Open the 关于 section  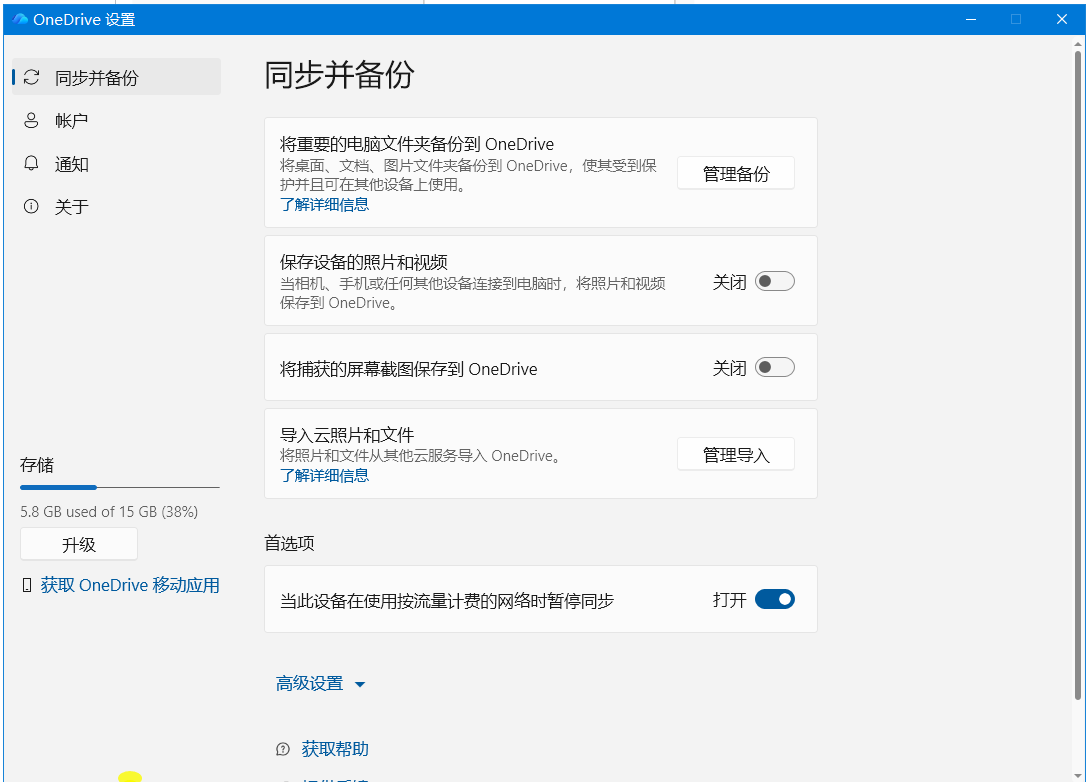[x=116, y=206]
